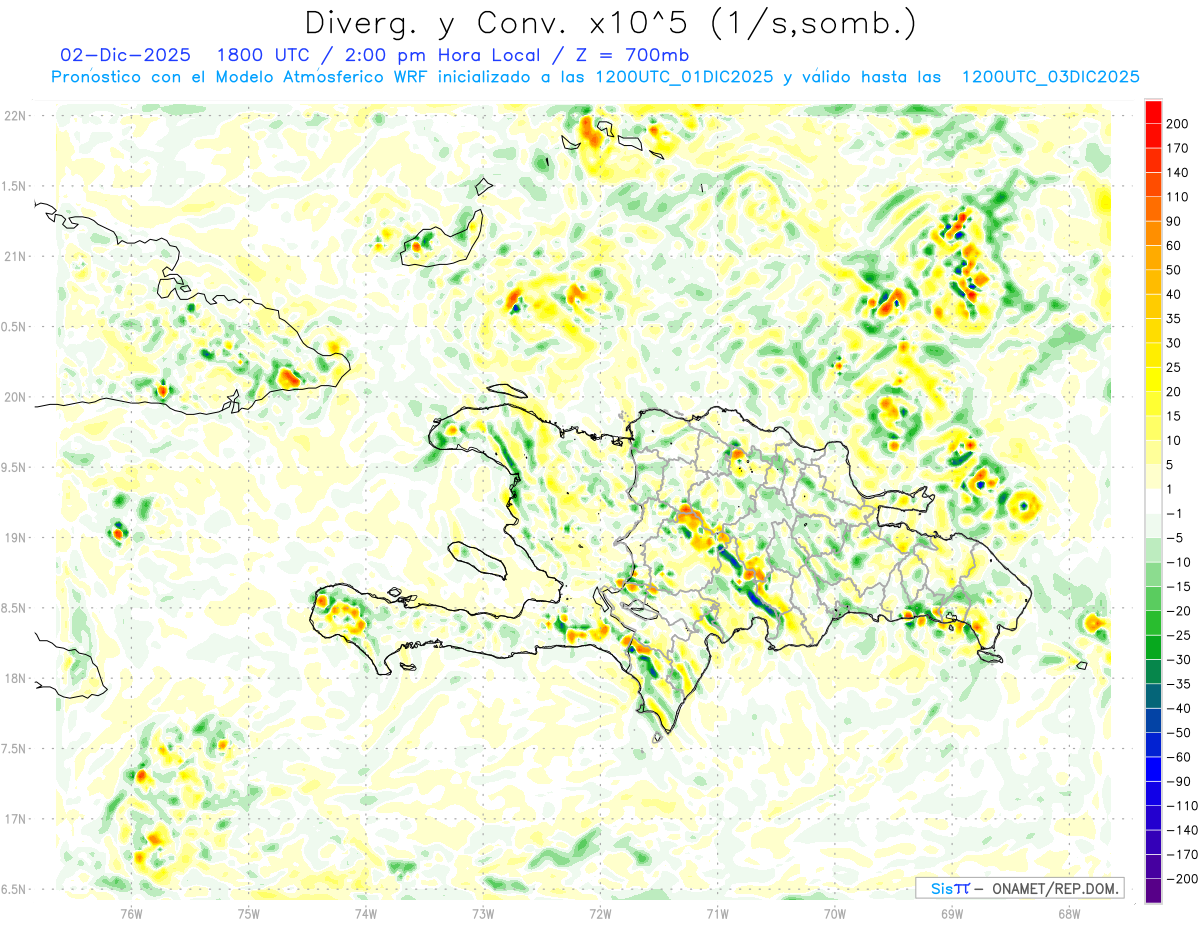The image size is (1200, 927).
Task: Click the '-15' color scale value
Action: 1180,586
